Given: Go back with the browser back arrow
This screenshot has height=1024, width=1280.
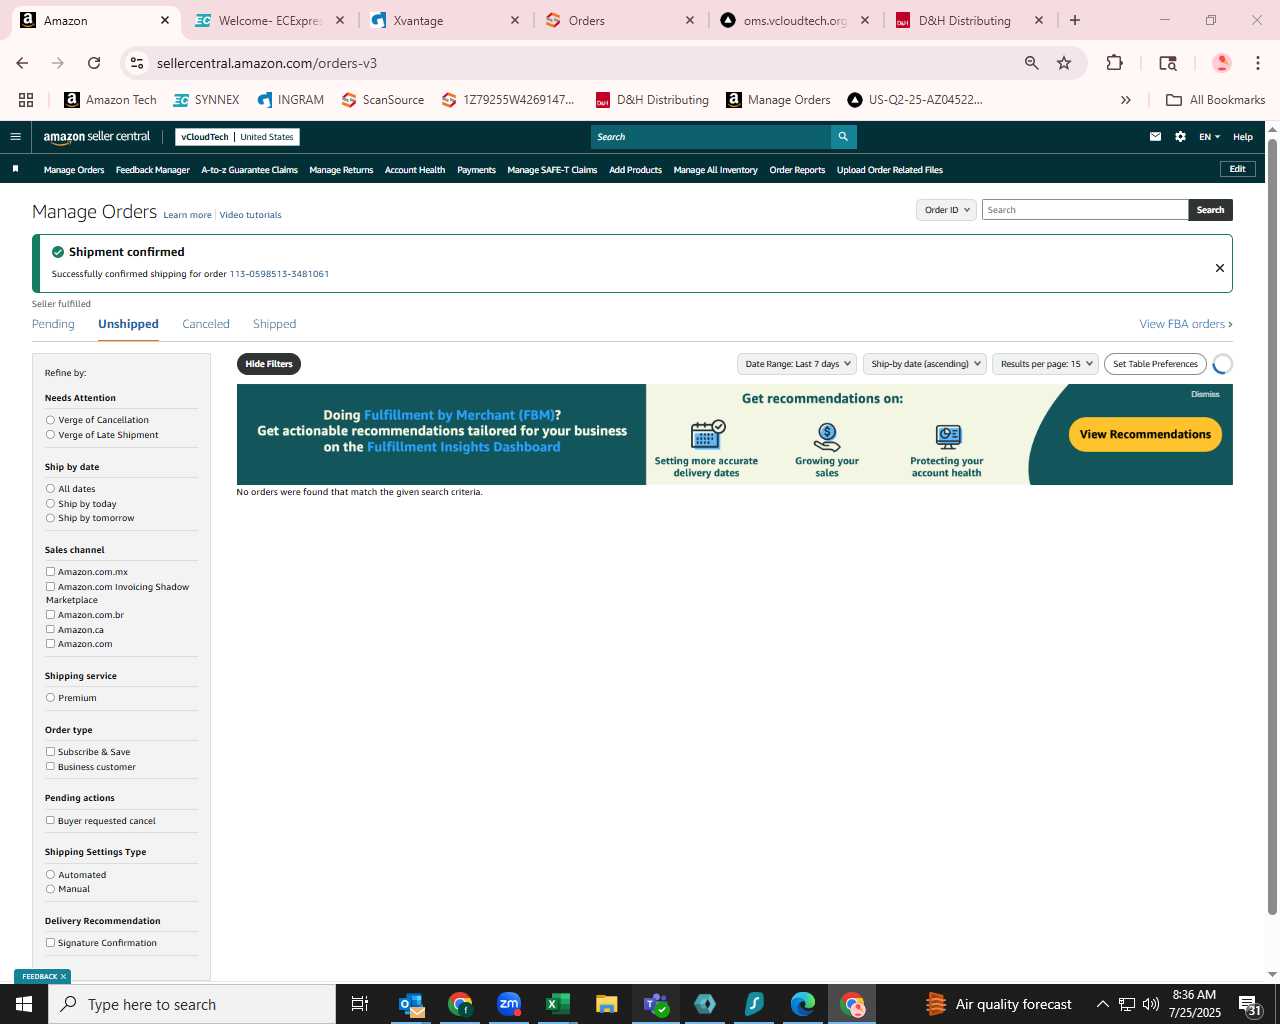Looking at the screenshot, I should [22, 63].
